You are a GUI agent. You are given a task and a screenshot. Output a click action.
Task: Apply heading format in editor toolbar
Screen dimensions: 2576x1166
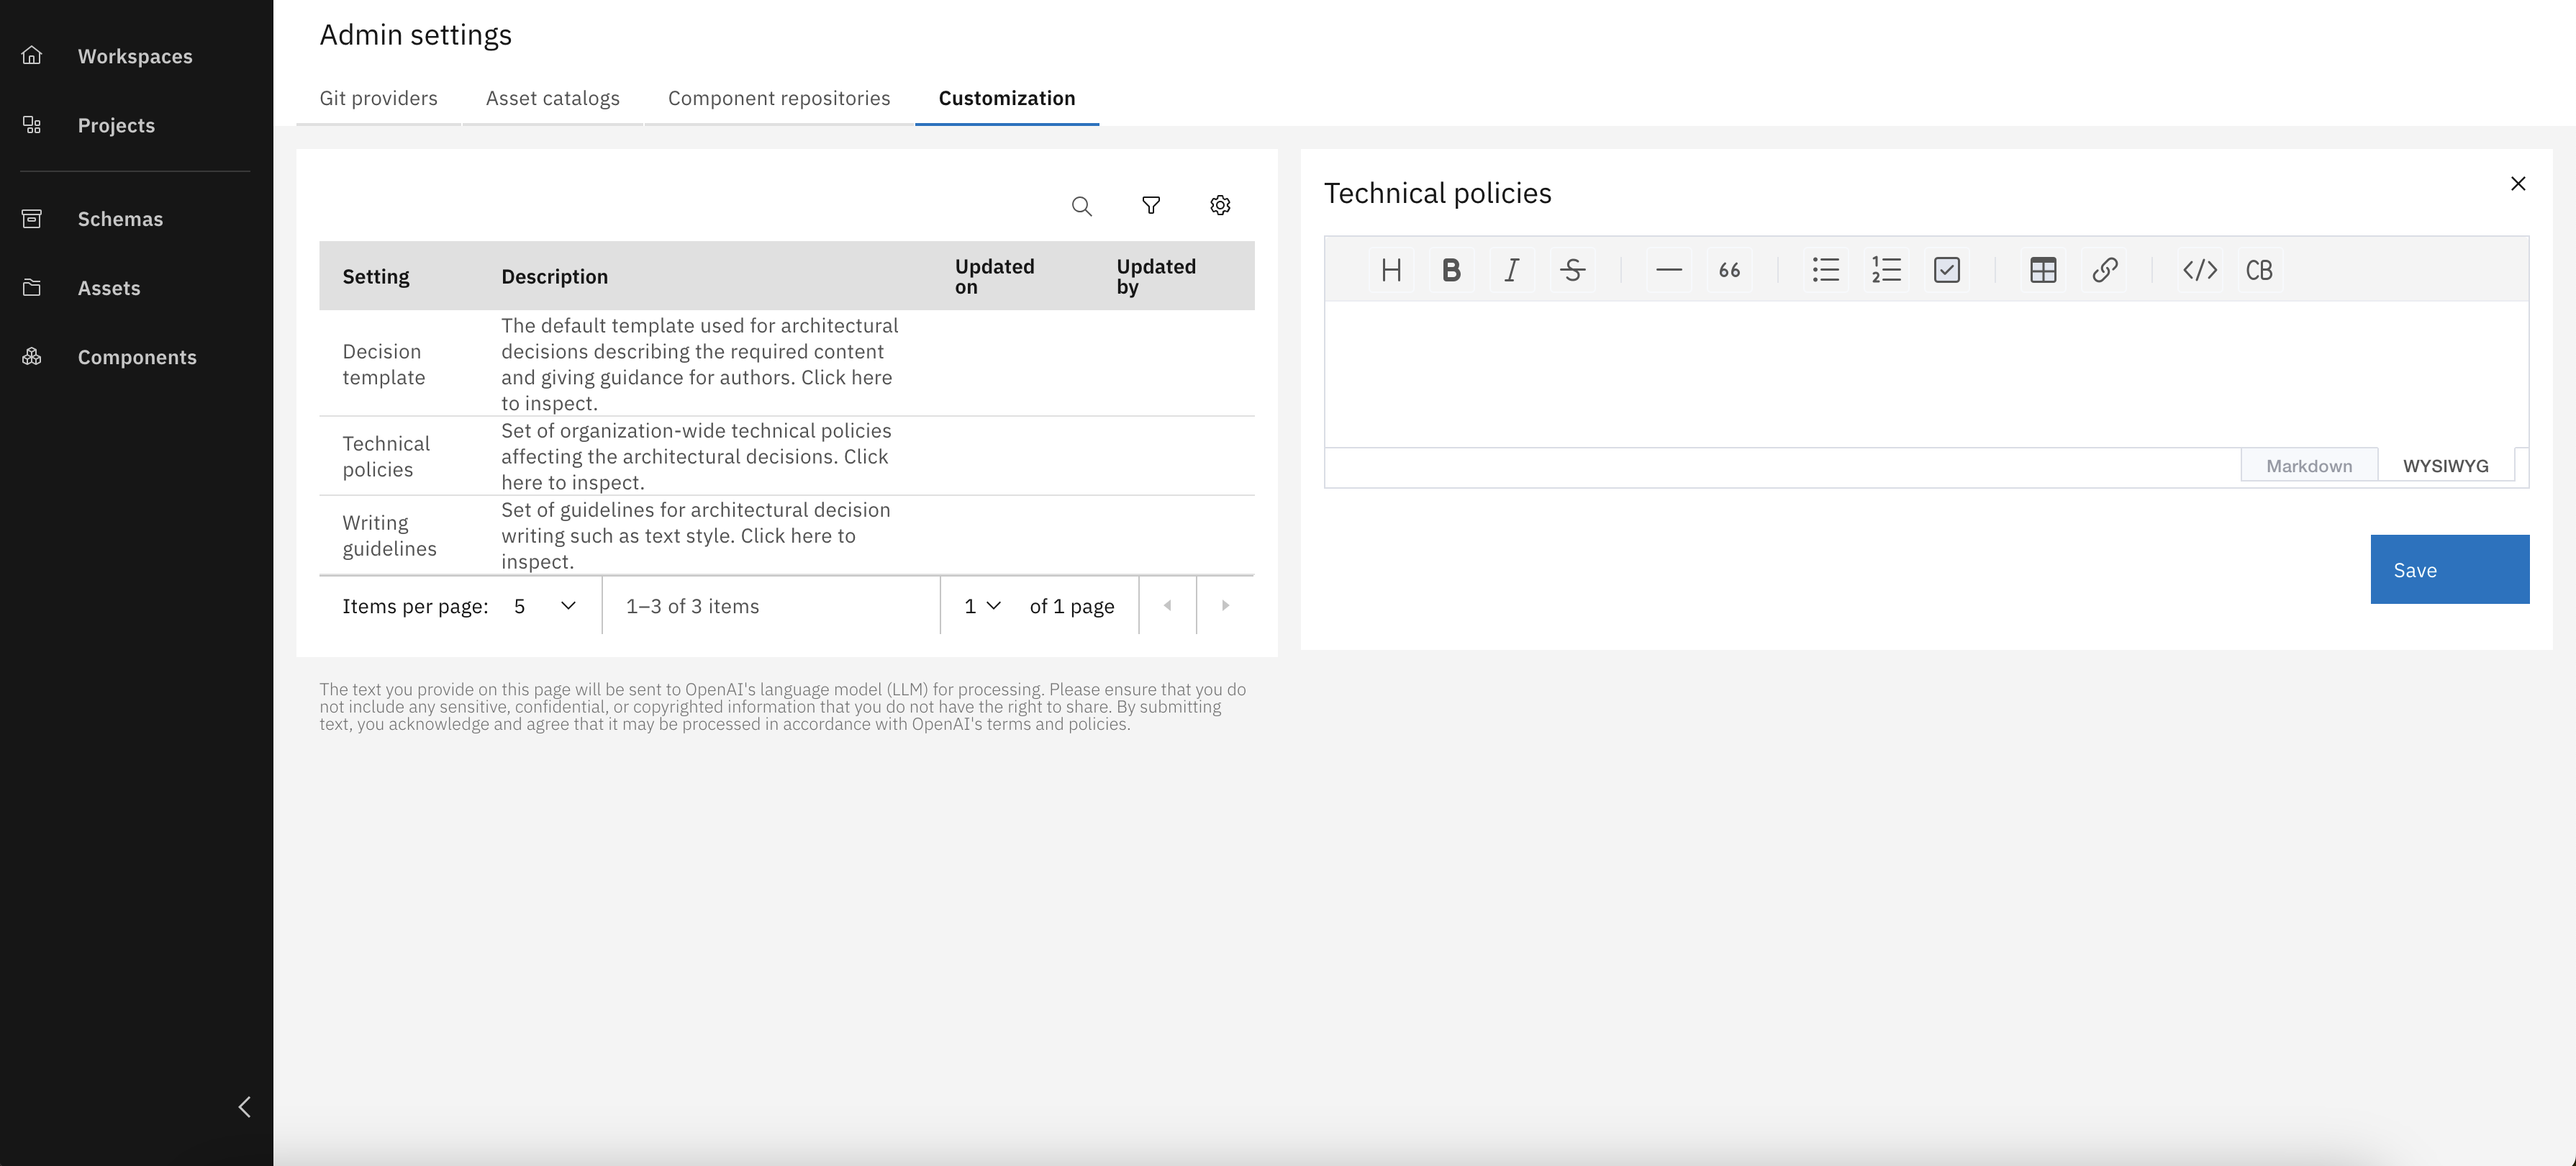pyautogui.click(x=1390, y=270)
